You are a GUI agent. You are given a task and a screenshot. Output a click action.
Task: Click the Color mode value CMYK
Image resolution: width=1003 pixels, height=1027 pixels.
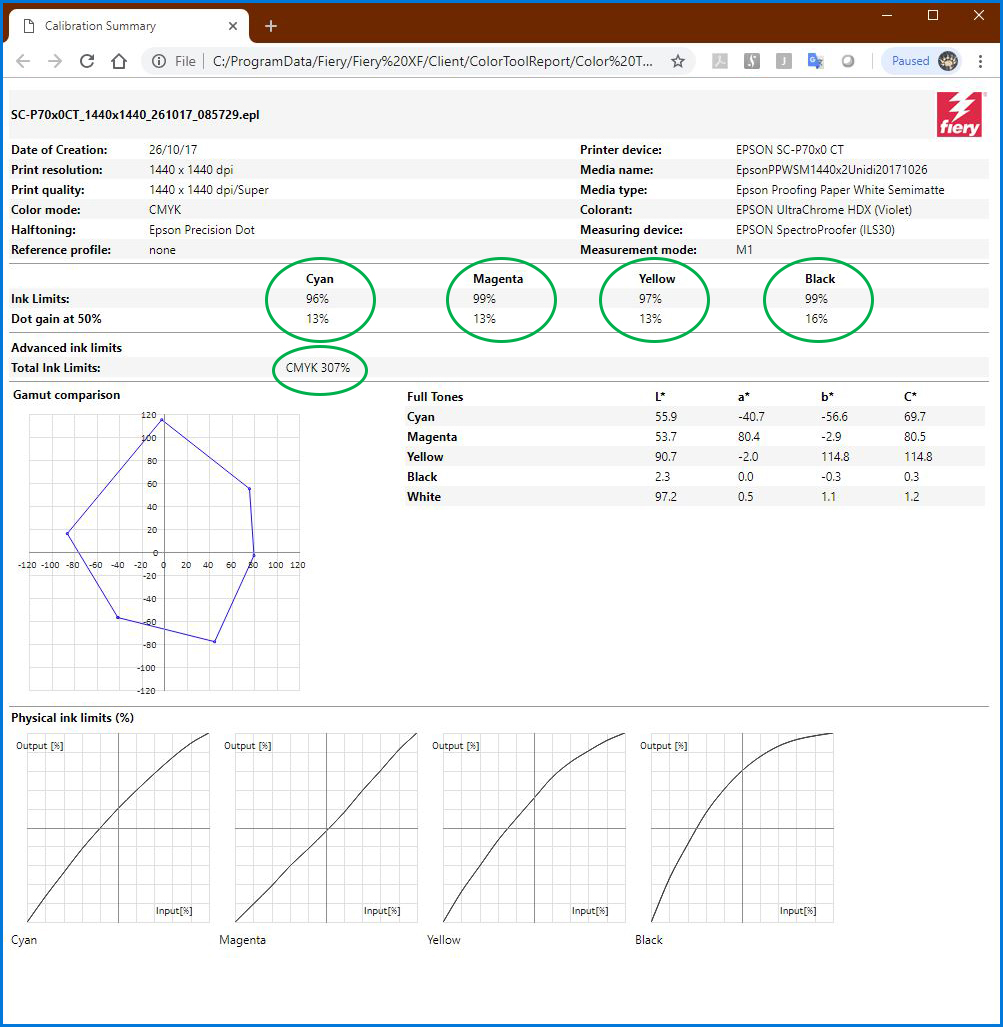coord(165,210)
